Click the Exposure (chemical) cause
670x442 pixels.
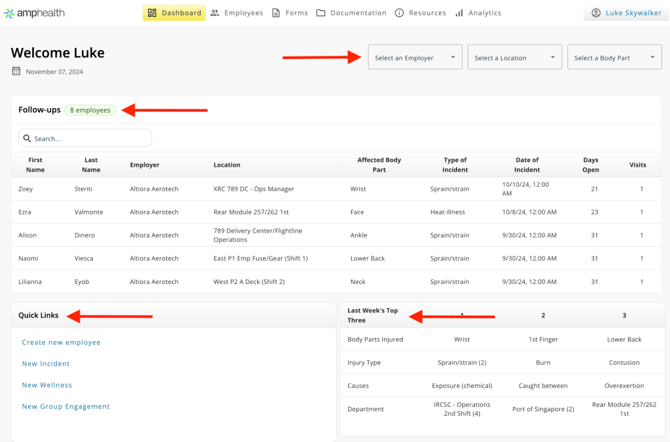pos(462,386)
